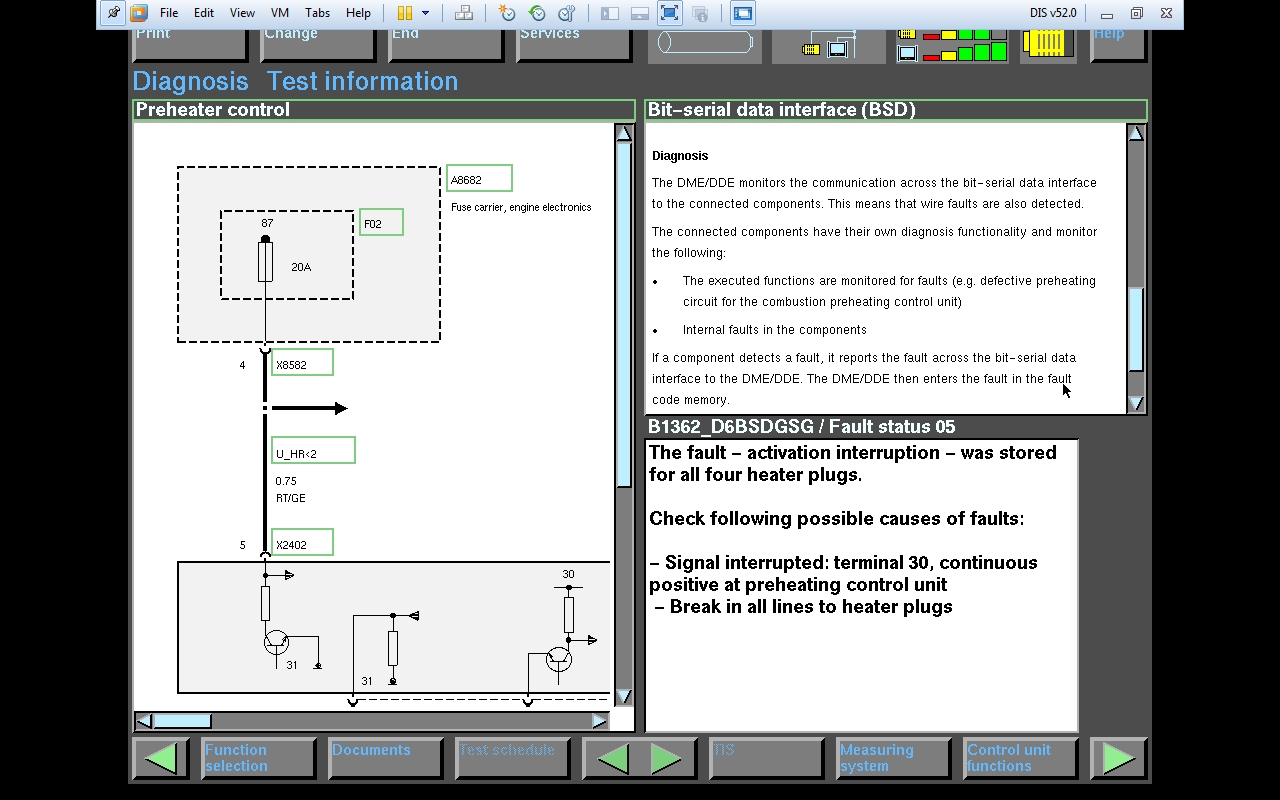Viewport: 1280px width, 800px height.
Task: Open the Measuring system button
Action: tap(893, 758)
